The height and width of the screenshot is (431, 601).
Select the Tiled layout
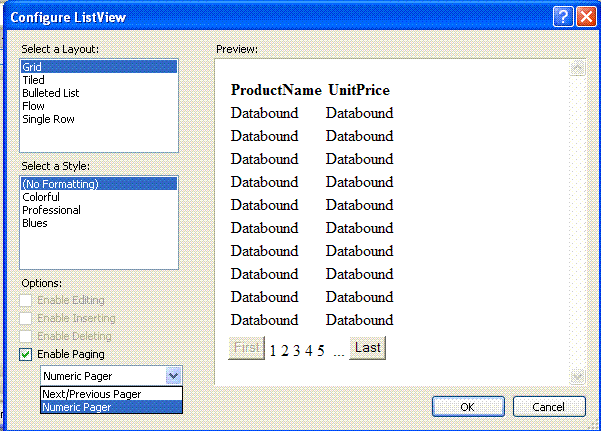coord(33,80)
